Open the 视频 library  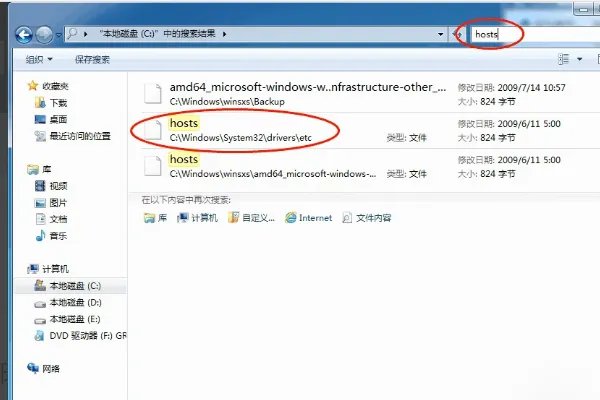(51, 186)
